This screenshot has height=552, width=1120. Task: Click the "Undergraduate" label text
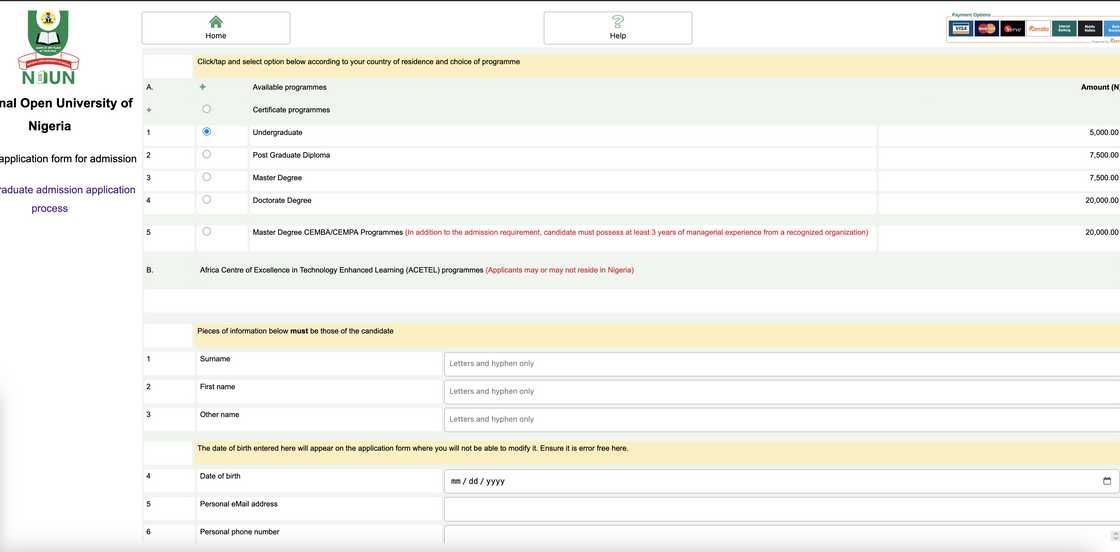[x=277, y=132]
